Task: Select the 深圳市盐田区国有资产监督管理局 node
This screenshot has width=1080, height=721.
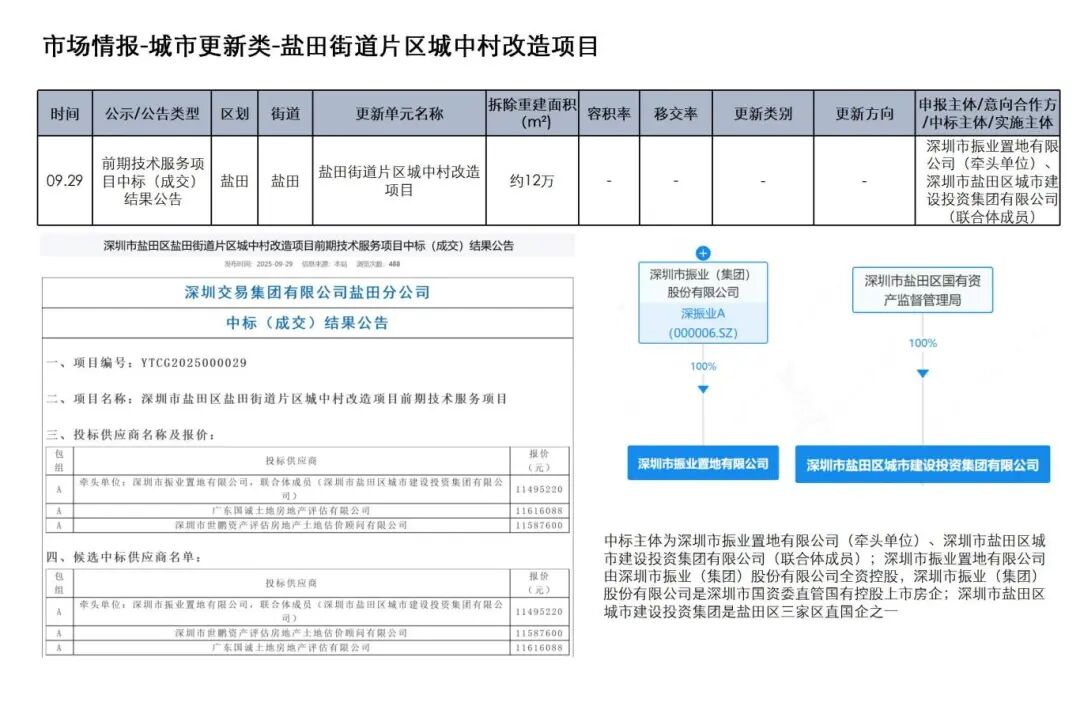Action: pyautogui.click(x=922, y=290)
